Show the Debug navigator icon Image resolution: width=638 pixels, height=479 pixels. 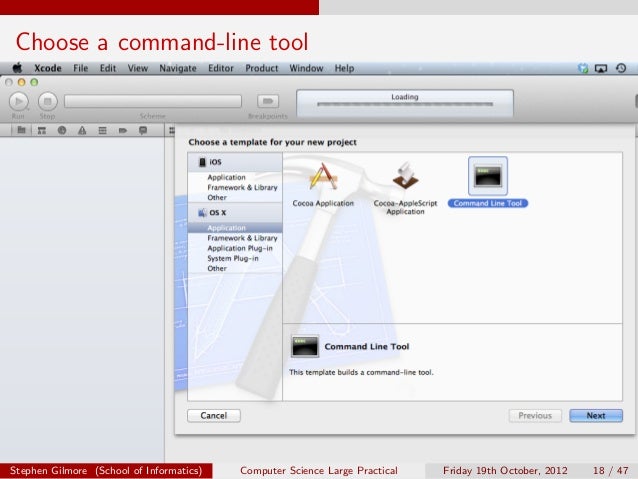[103, 130]
